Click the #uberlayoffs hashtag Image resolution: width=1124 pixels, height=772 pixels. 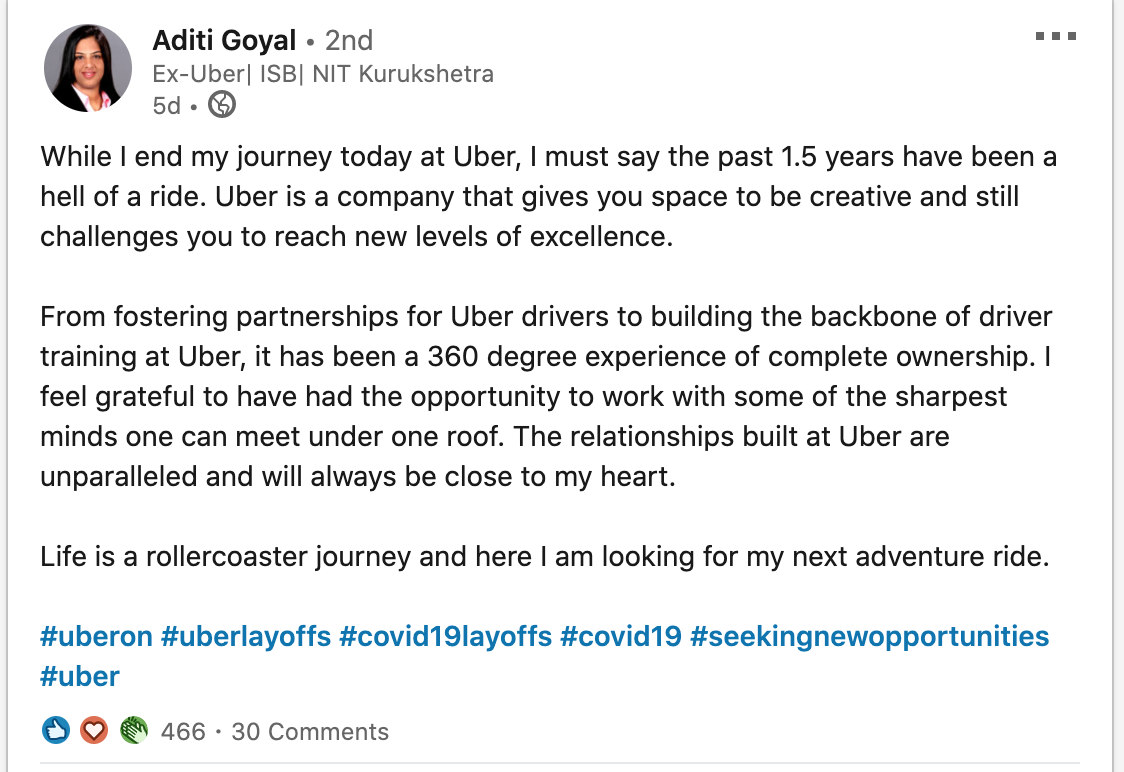pos(246,636)
